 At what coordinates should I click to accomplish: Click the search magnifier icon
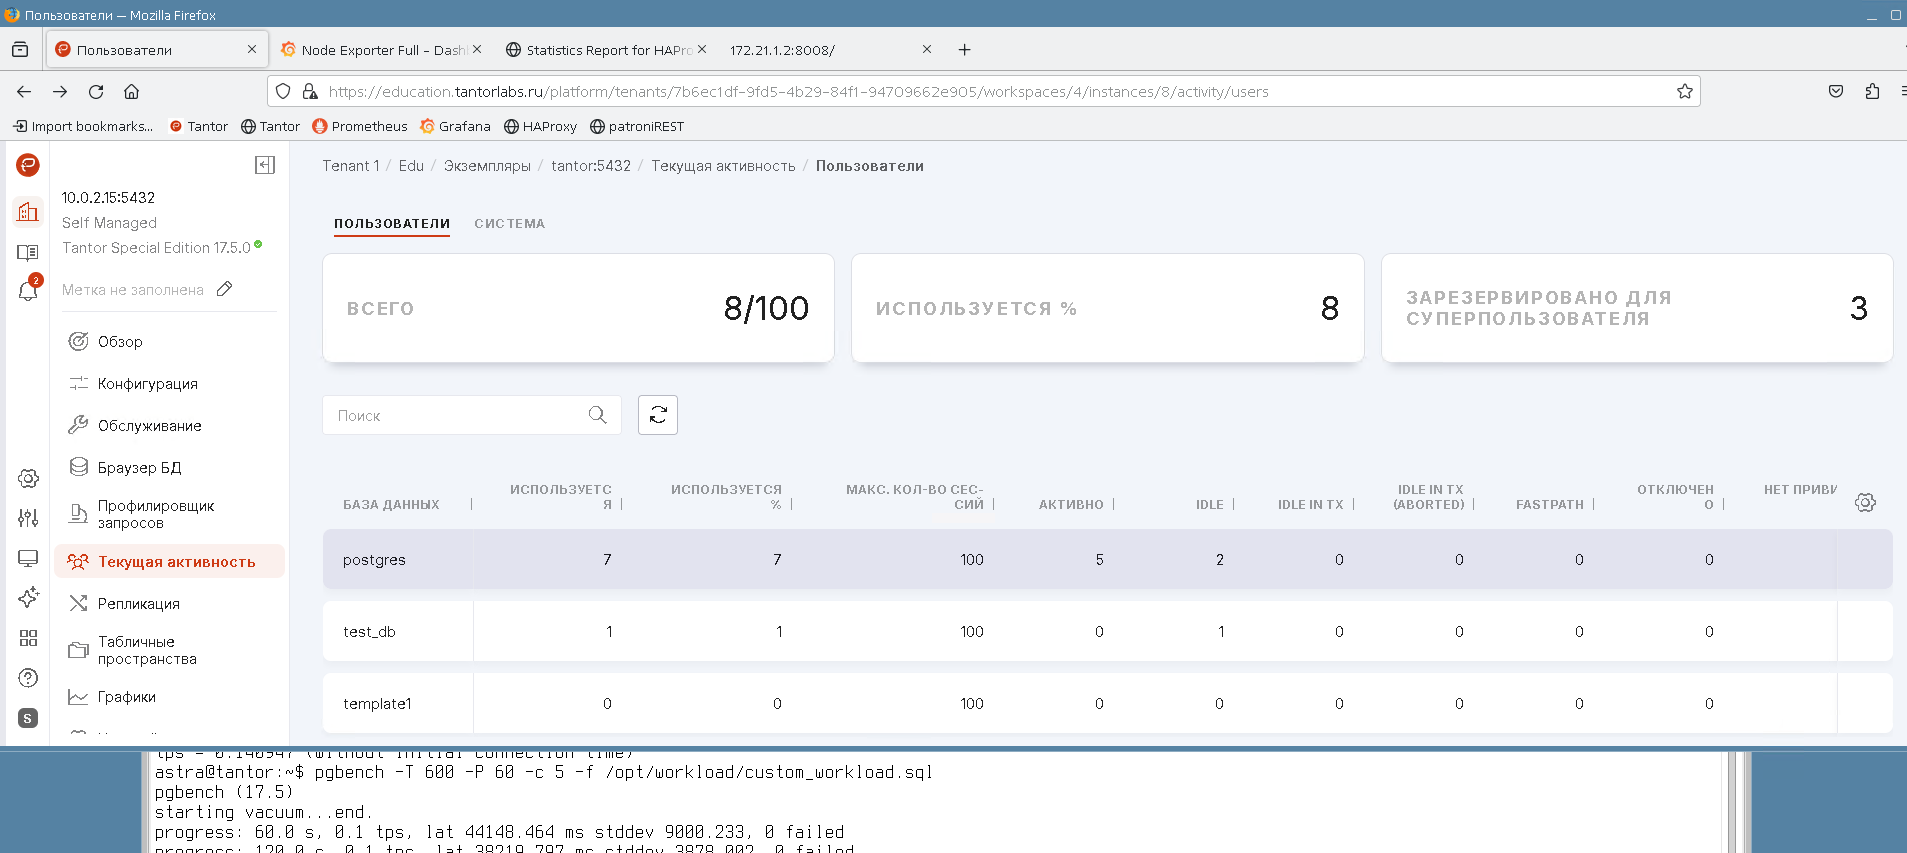click(x=597, y=415)
